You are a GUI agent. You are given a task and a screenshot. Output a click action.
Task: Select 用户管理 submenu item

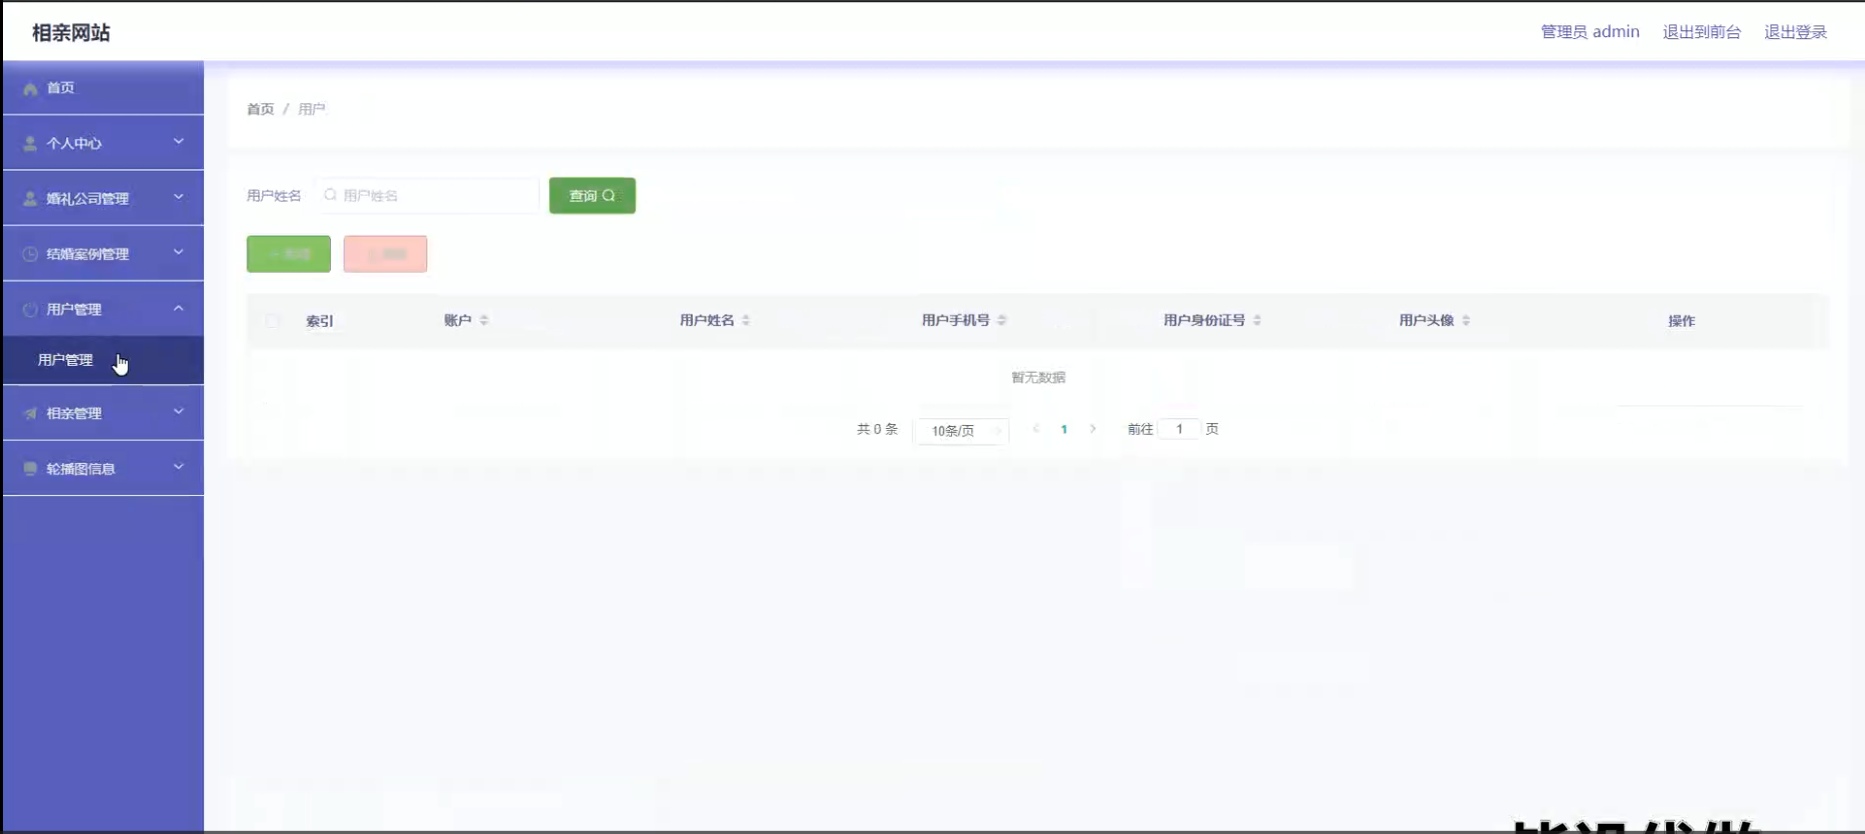point(103,360)
